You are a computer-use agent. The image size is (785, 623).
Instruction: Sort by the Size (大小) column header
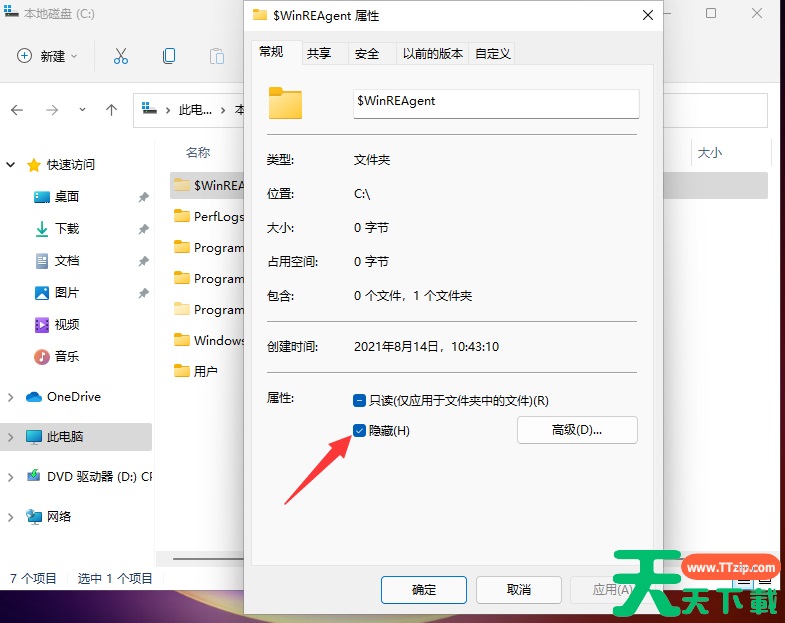[709, 153]
